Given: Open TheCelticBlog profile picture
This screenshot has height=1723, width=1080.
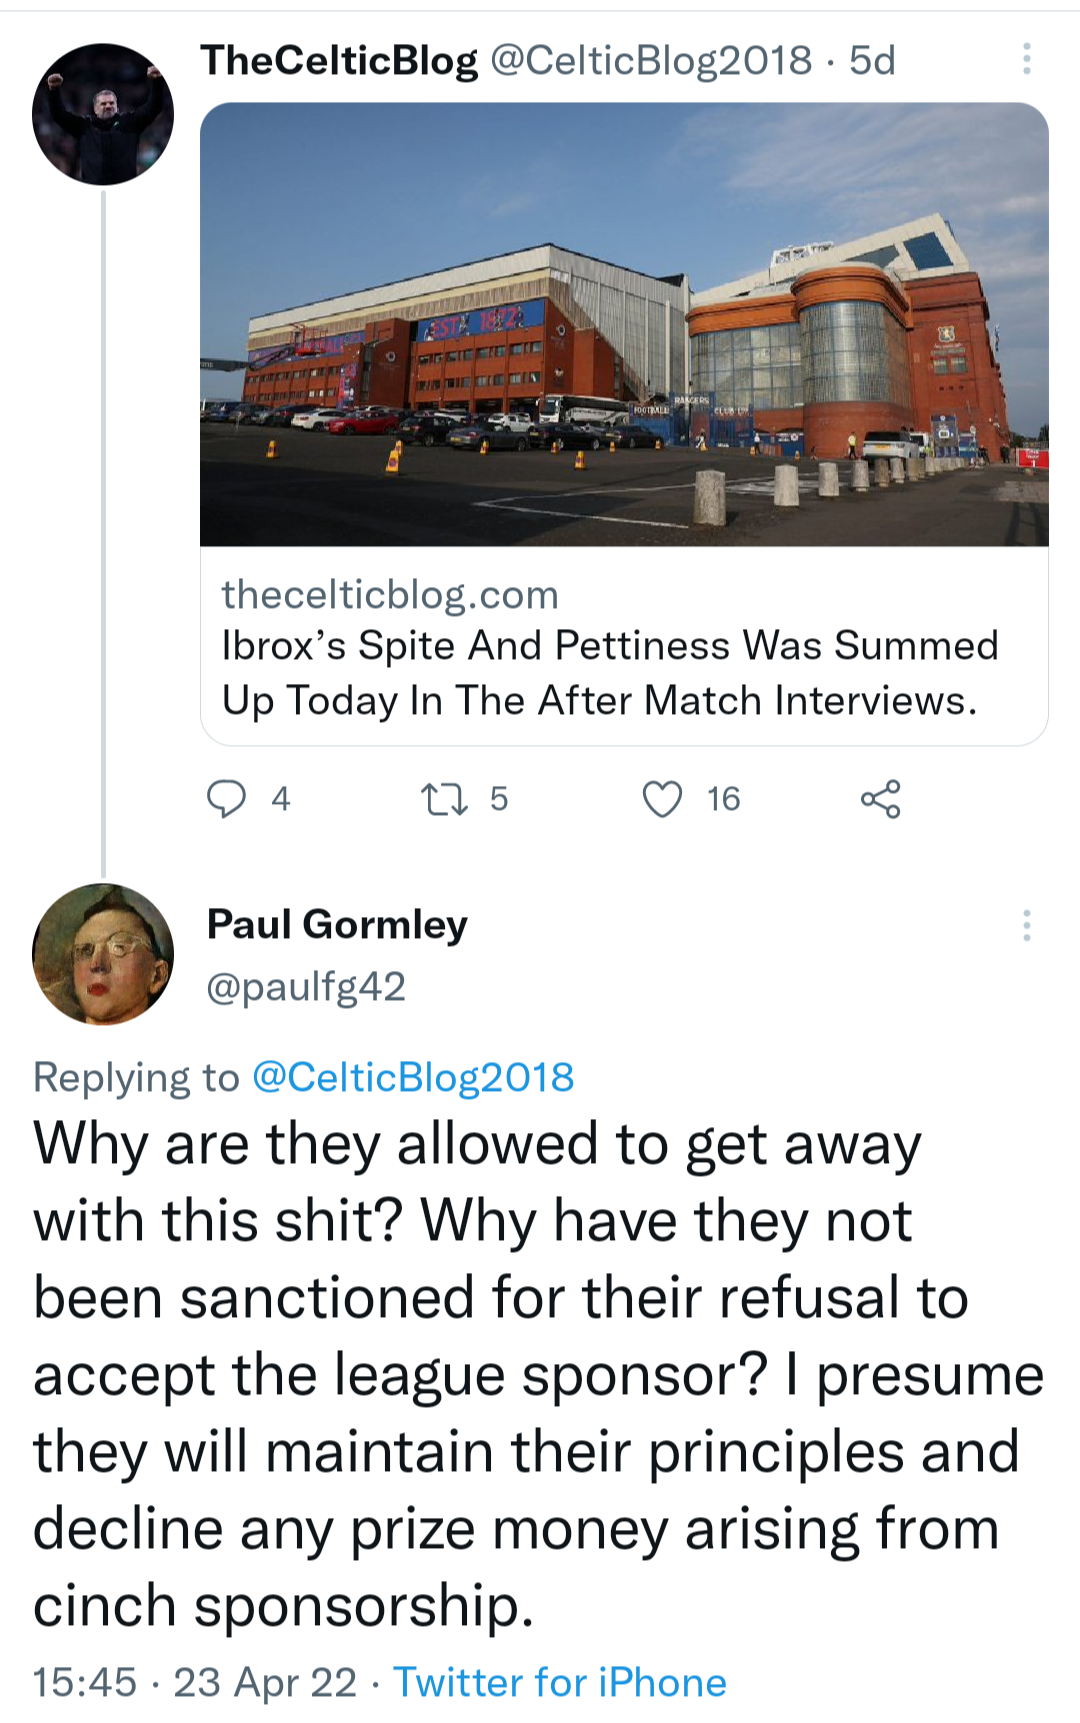Looking at the screenshot, I should pos(103,114).
